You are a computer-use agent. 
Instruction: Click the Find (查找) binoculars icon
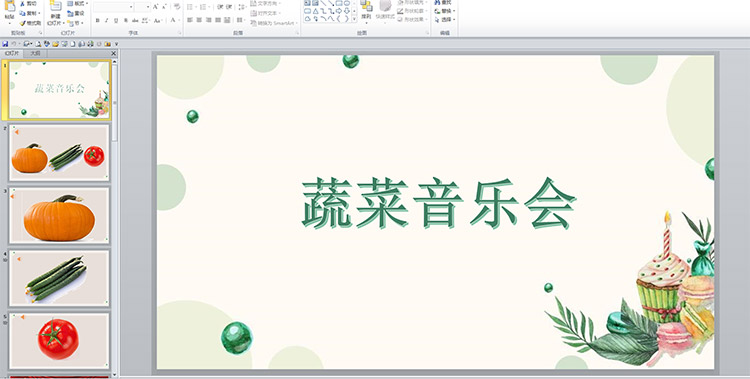(437, 2)
